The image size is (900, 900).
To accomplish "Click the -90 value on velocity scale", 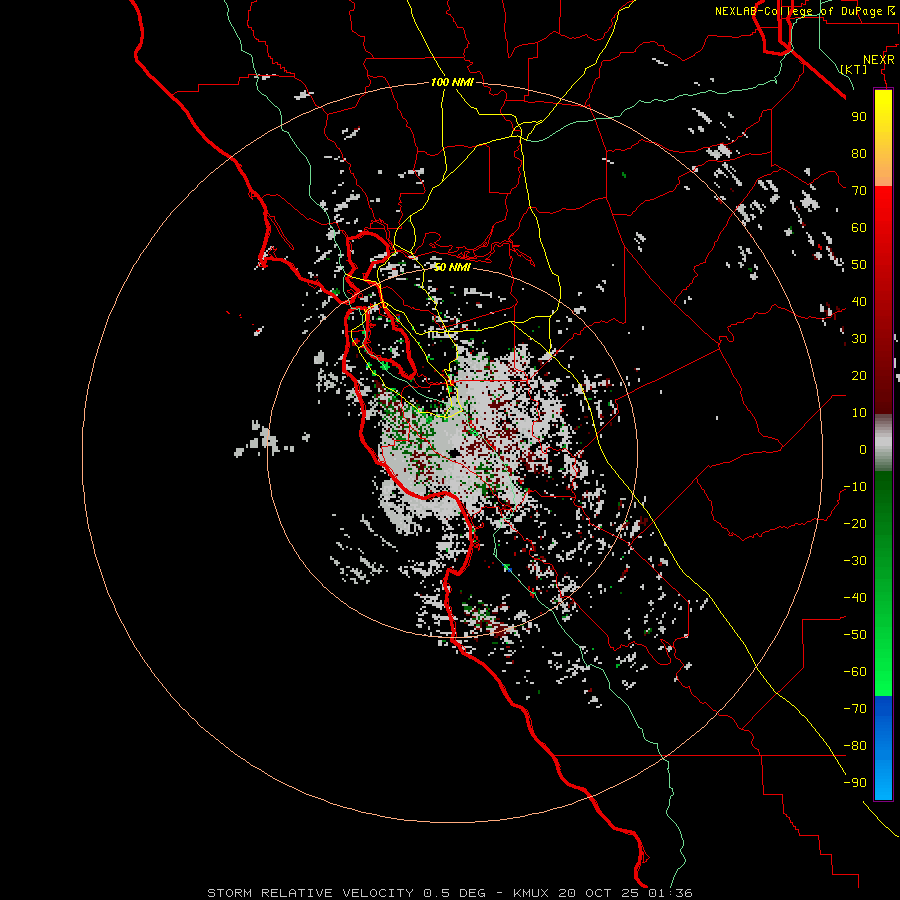I will pos(855,782).
